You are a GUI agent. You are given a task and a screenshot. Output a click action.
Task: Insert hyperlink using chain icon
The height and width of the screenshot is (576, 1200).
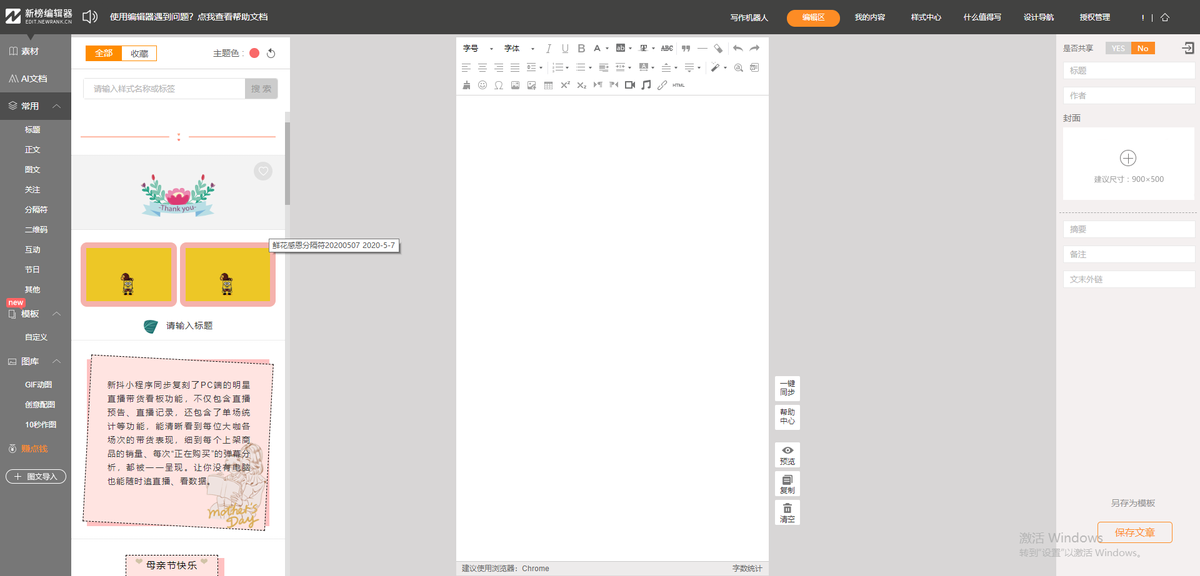662,85
